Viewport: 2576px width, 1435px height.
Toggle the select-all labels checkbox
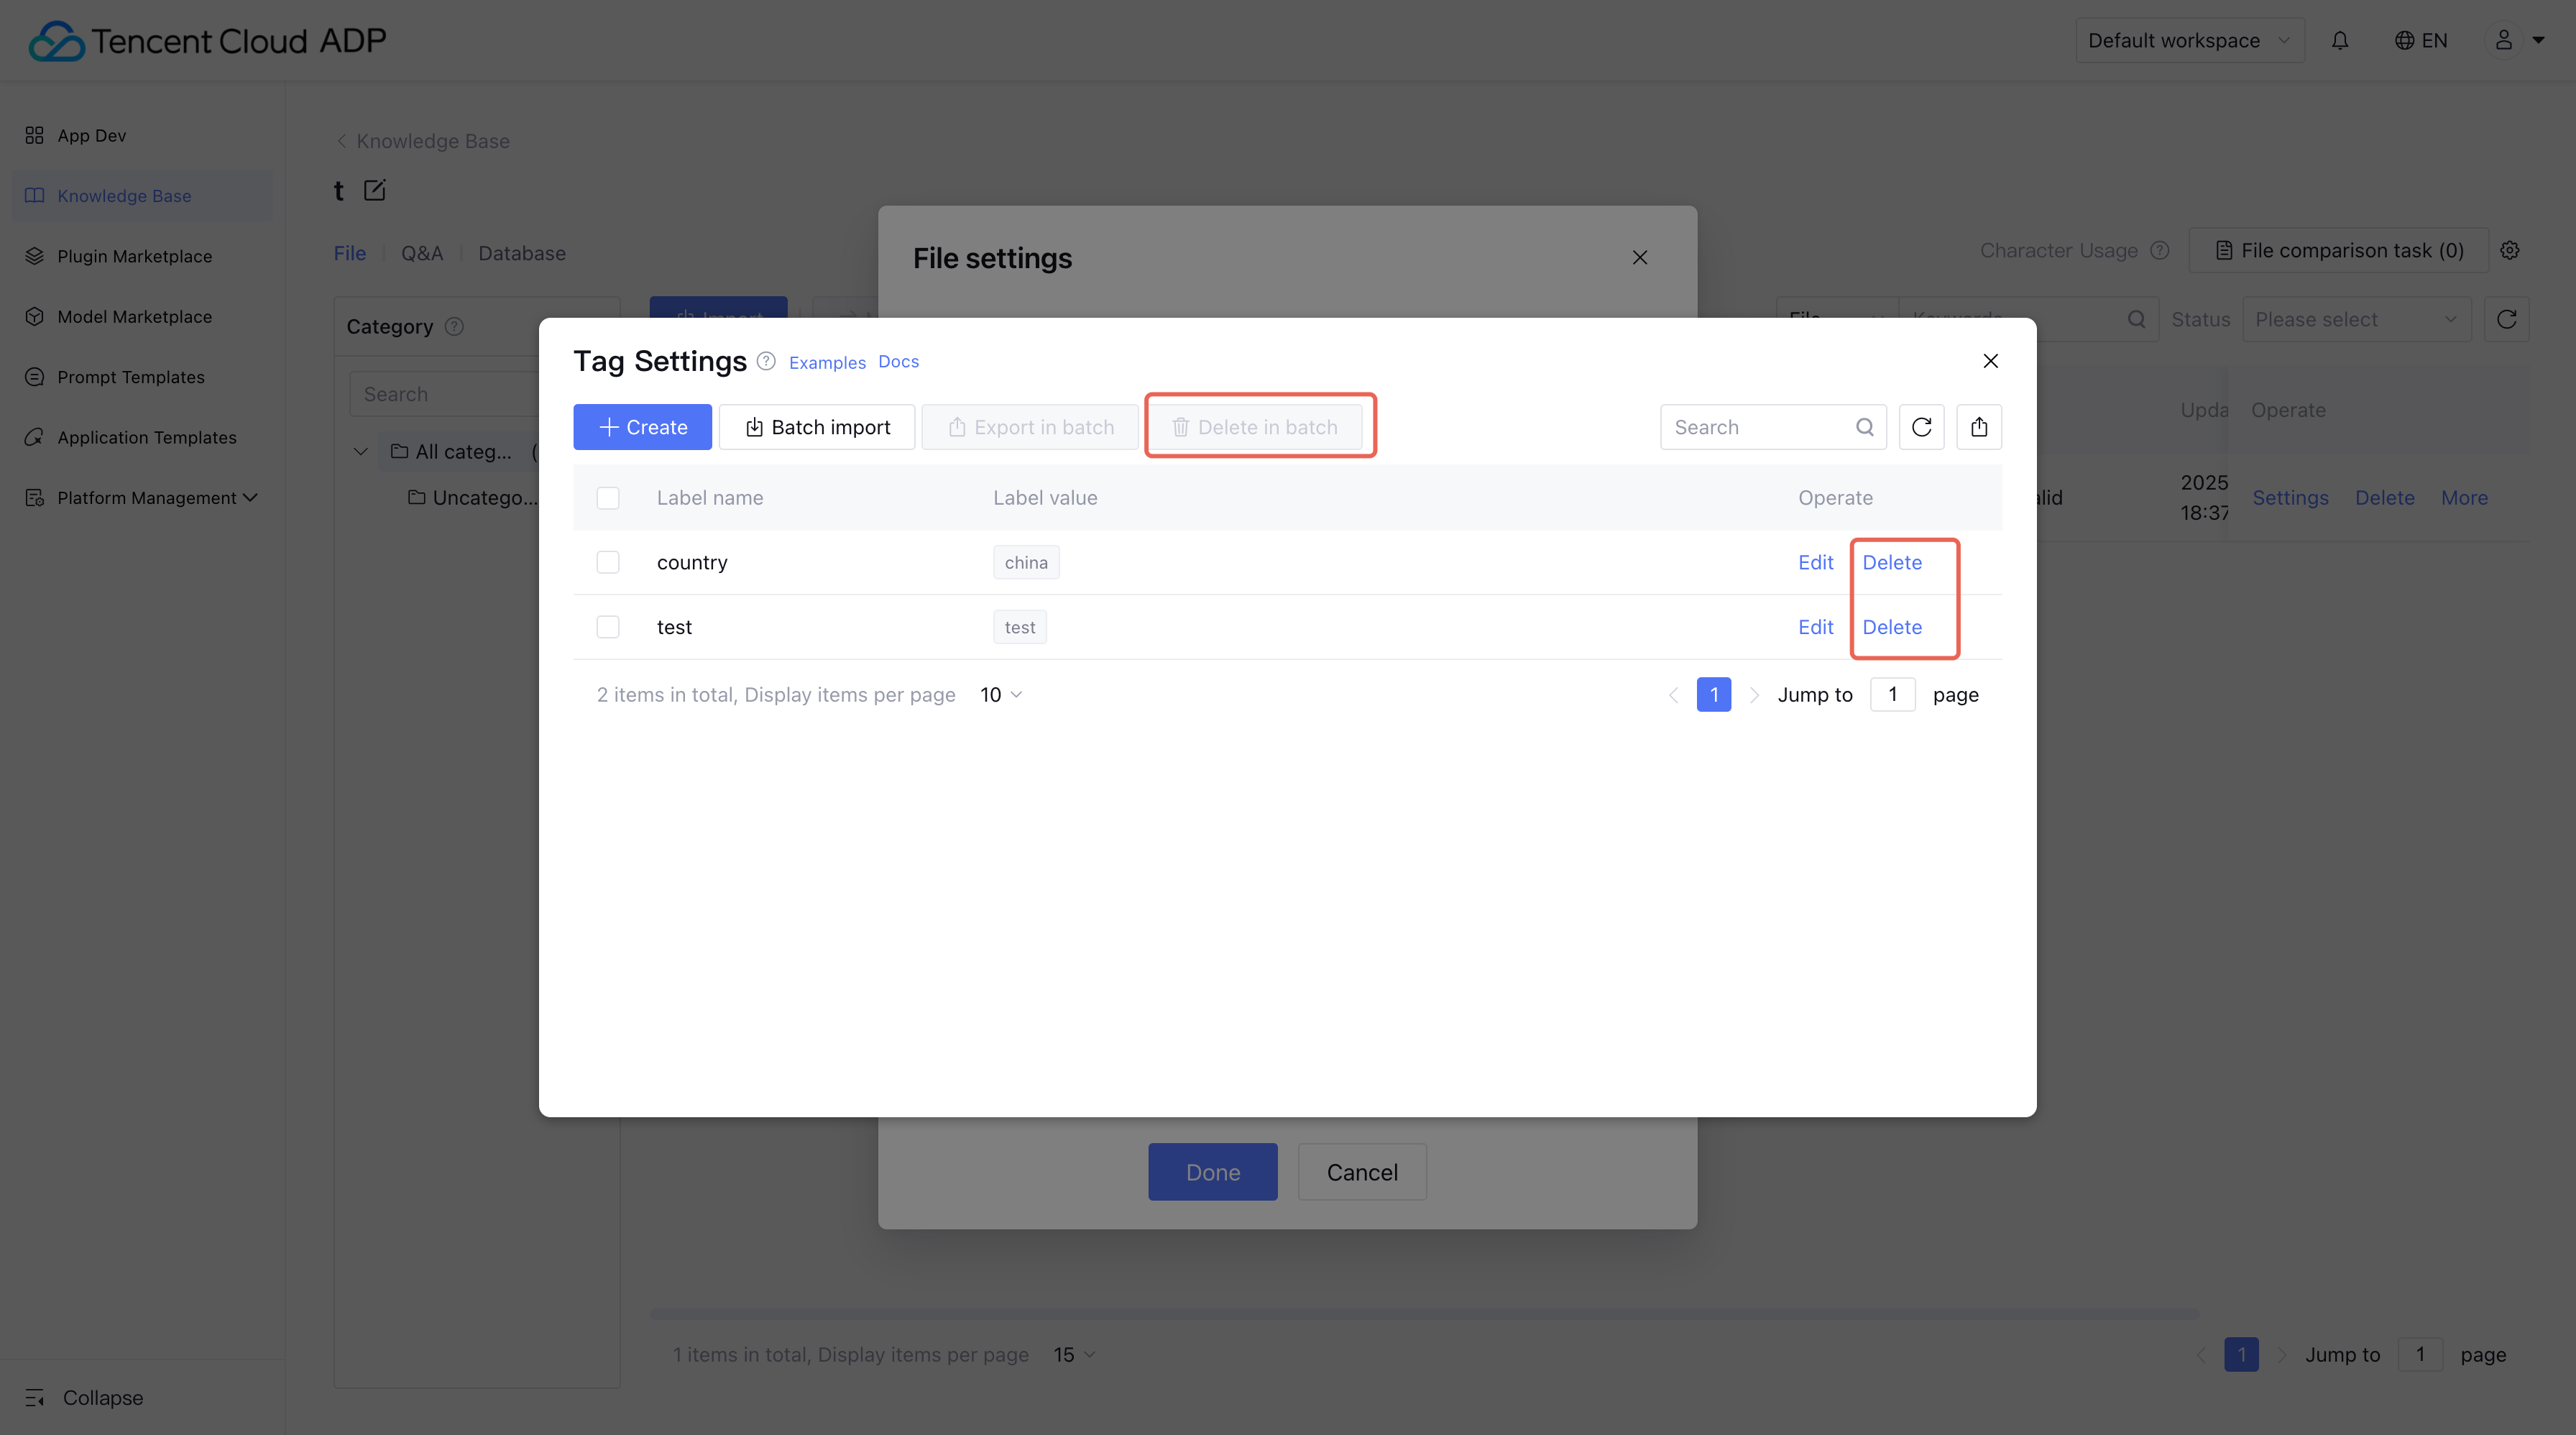tap(608, 497)
